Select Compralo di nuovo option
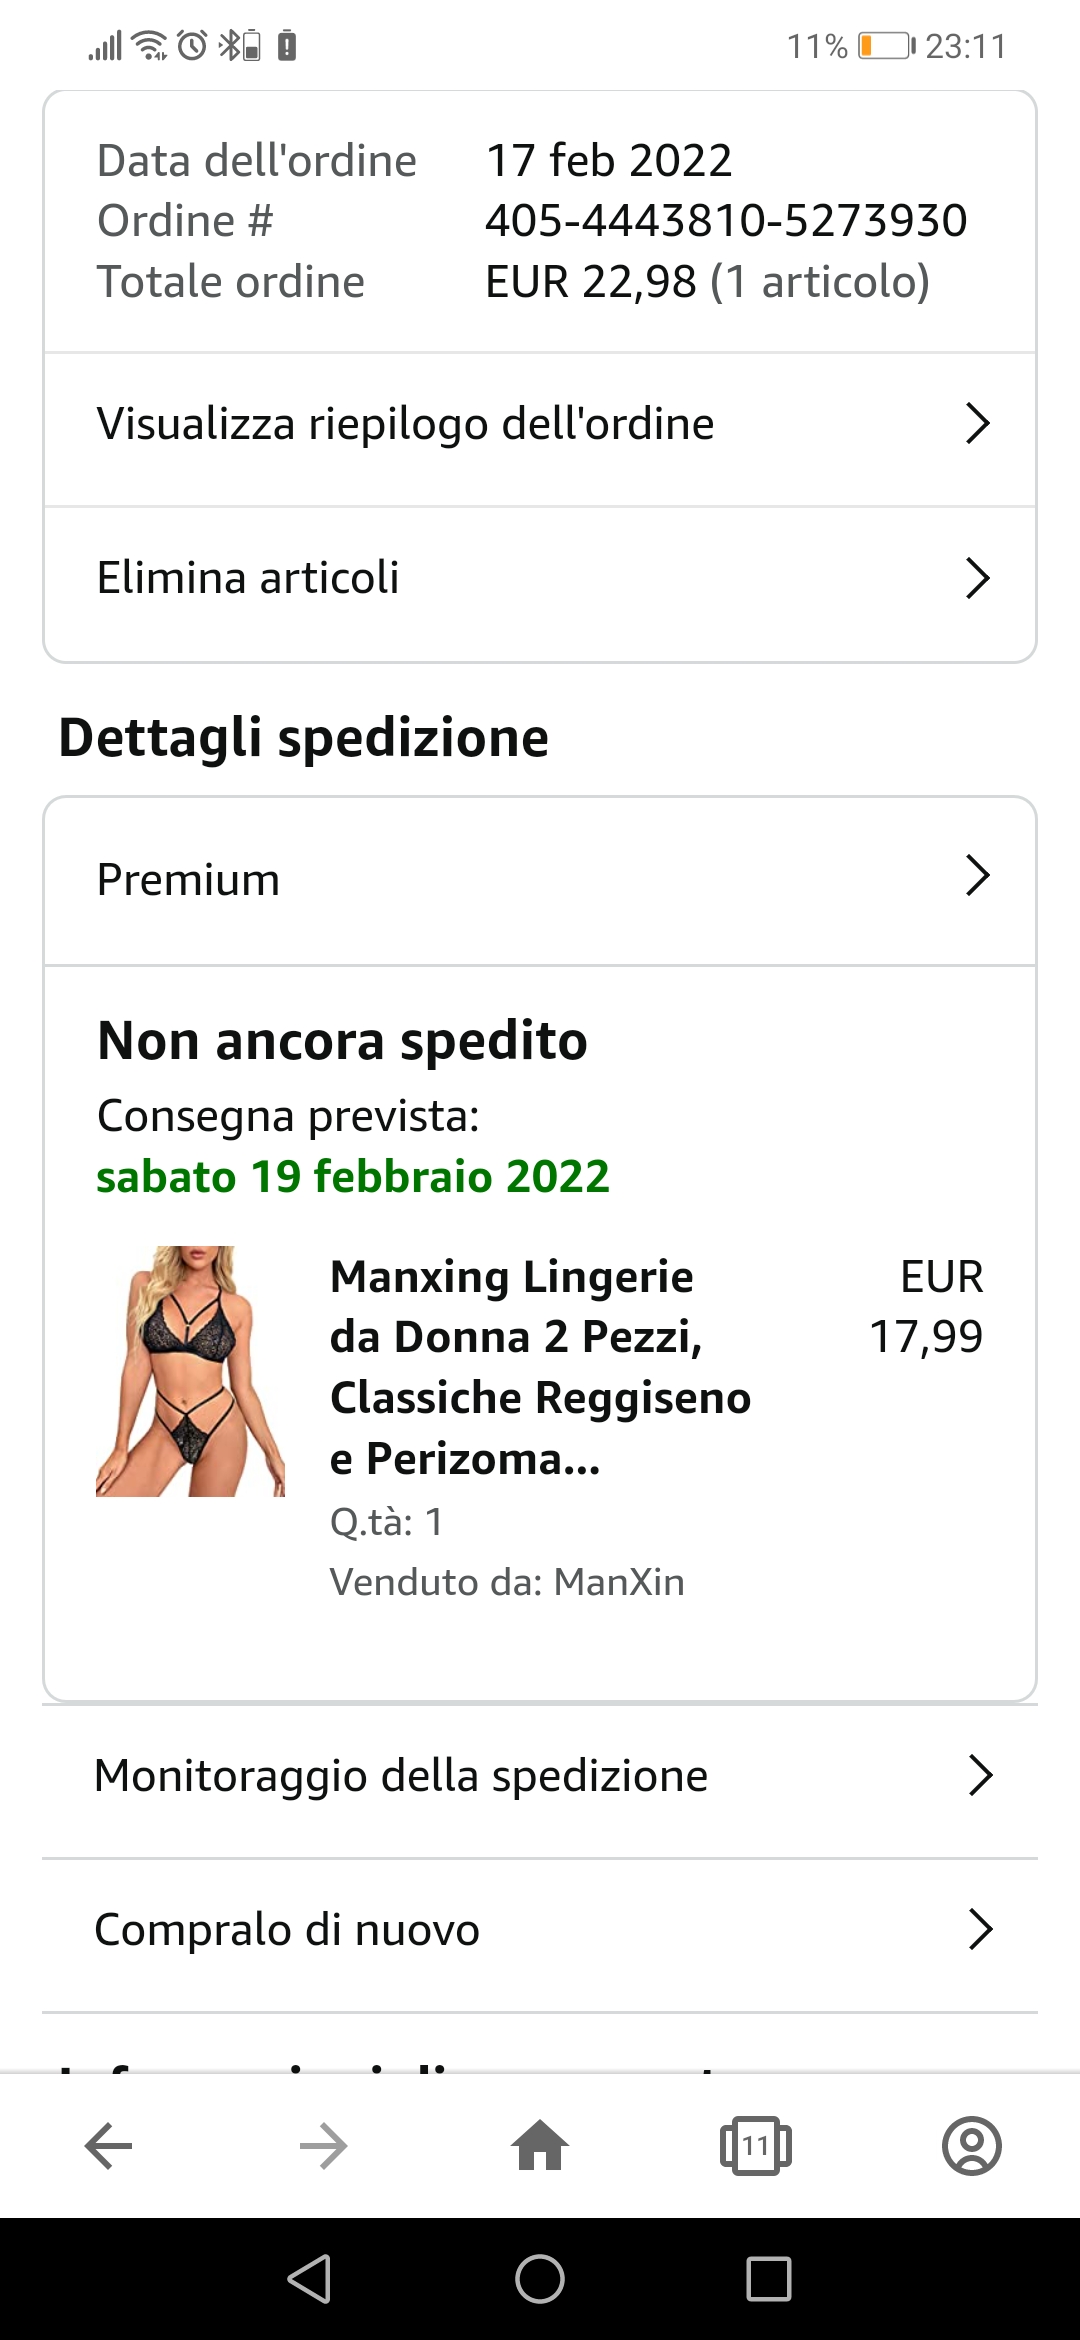This screenshot has width=1080, height=2340. pos(287,1930)
